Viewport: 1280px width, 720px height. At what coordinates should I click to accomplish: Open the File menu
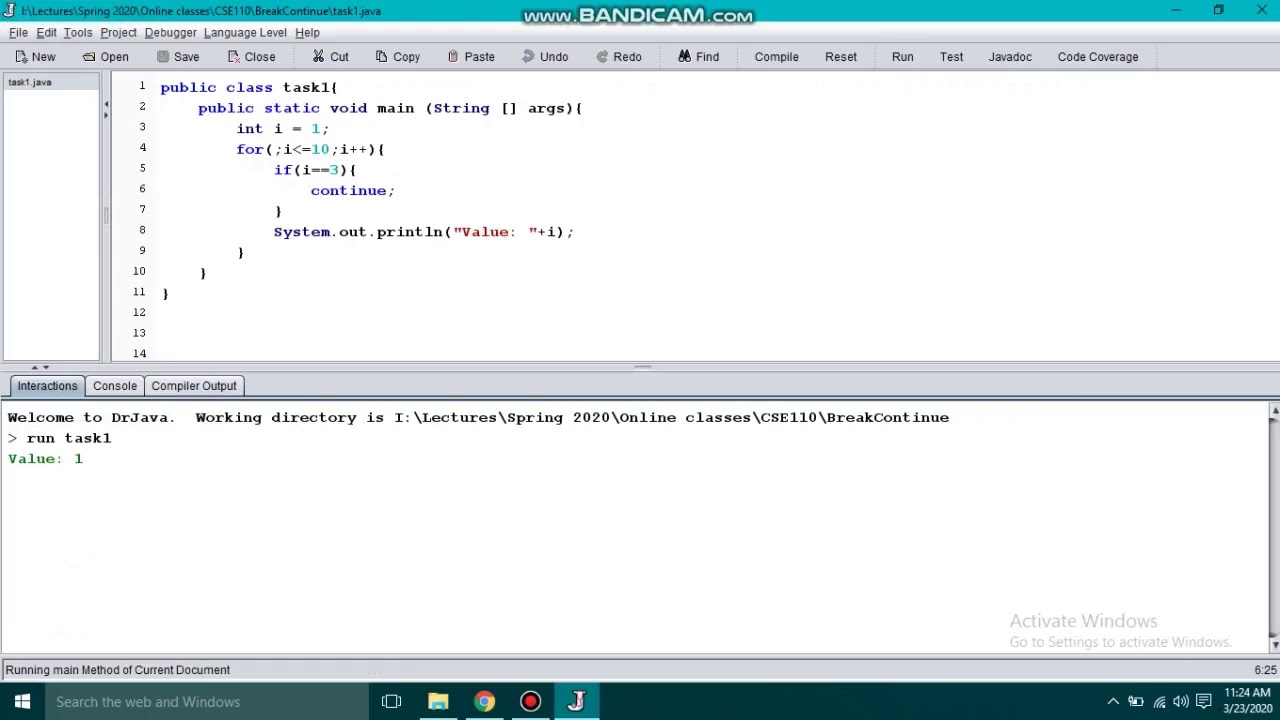coord(18,32)
